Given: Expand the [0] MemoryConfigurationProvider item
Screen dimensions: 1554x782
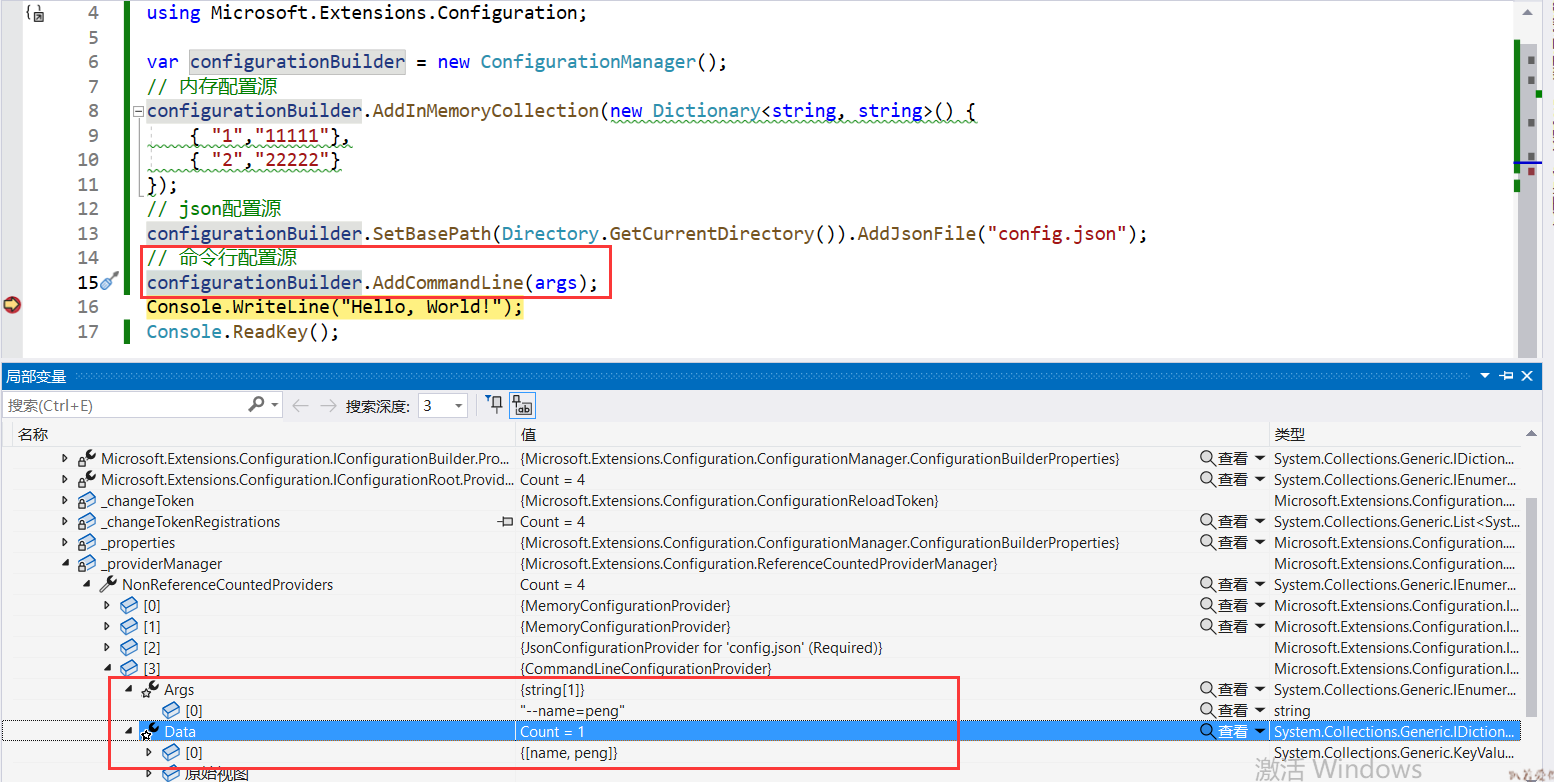Looking at the screenshot, I should (107, 605).
